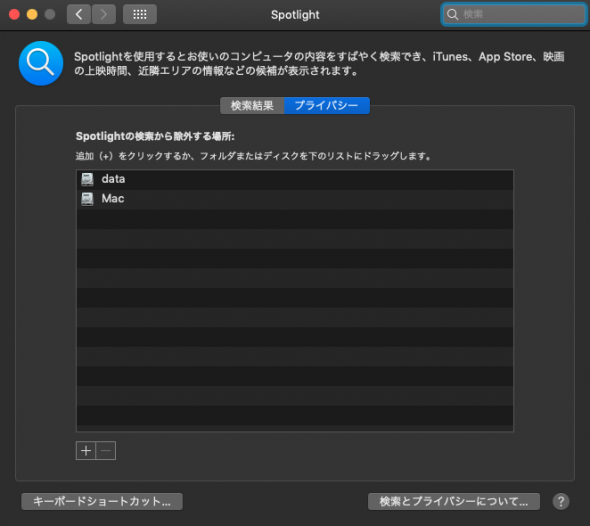590x526 pixels.
Task: Click the data disk icon
Action: pyautogui.click(x=87, y=179)
